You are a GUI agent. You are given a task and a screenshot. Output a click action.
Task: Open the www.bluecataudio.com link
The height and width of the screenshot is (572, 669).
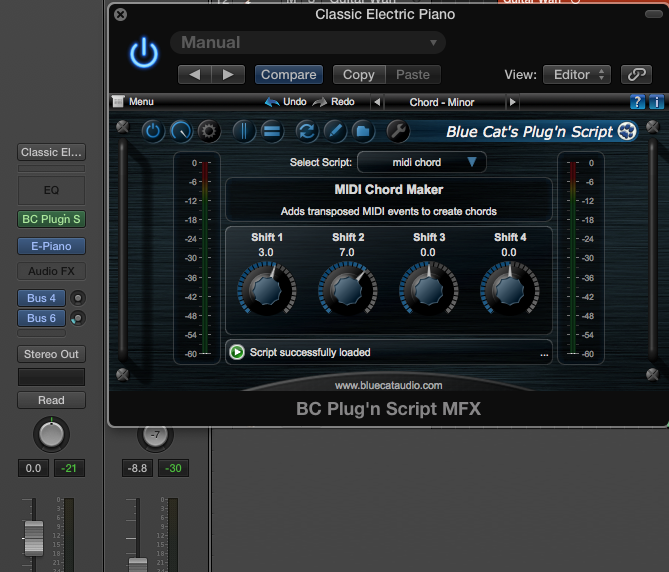(388, 386)
